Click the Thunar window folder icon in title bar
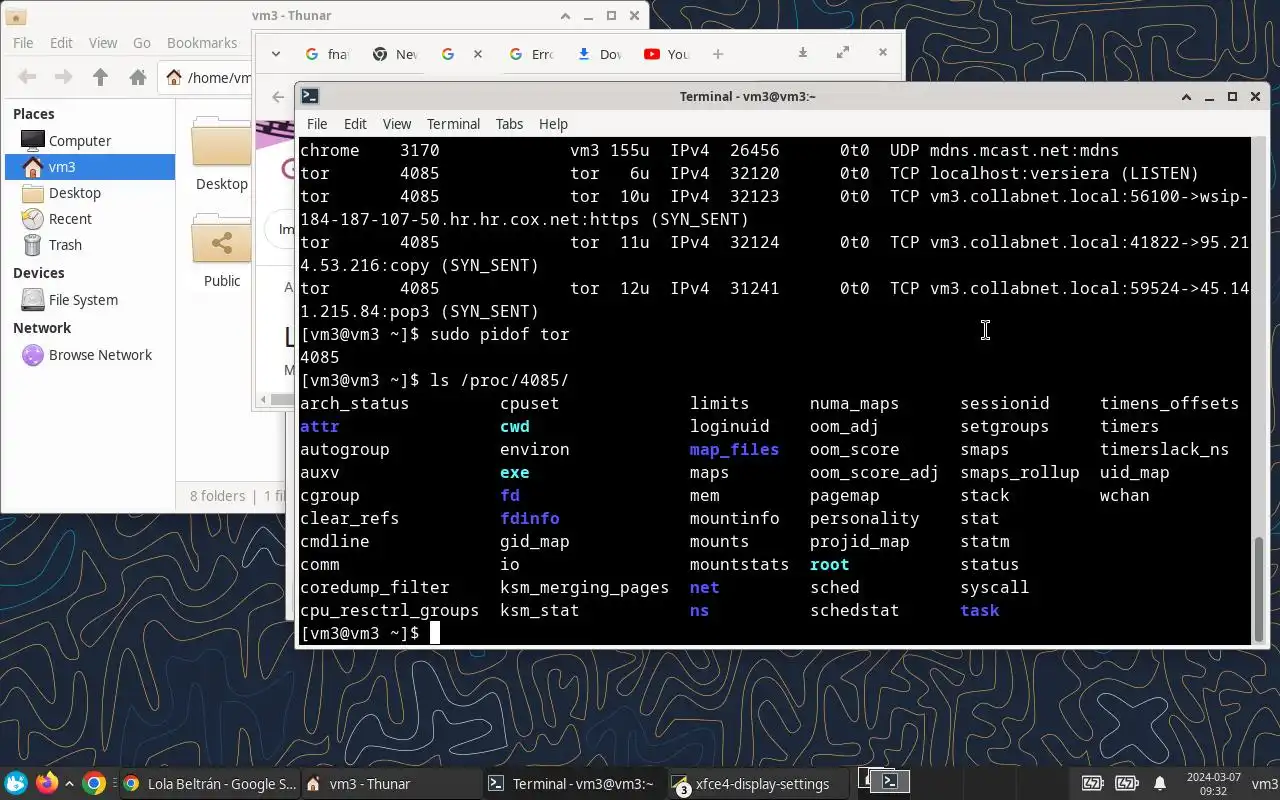 click(17, 16)
